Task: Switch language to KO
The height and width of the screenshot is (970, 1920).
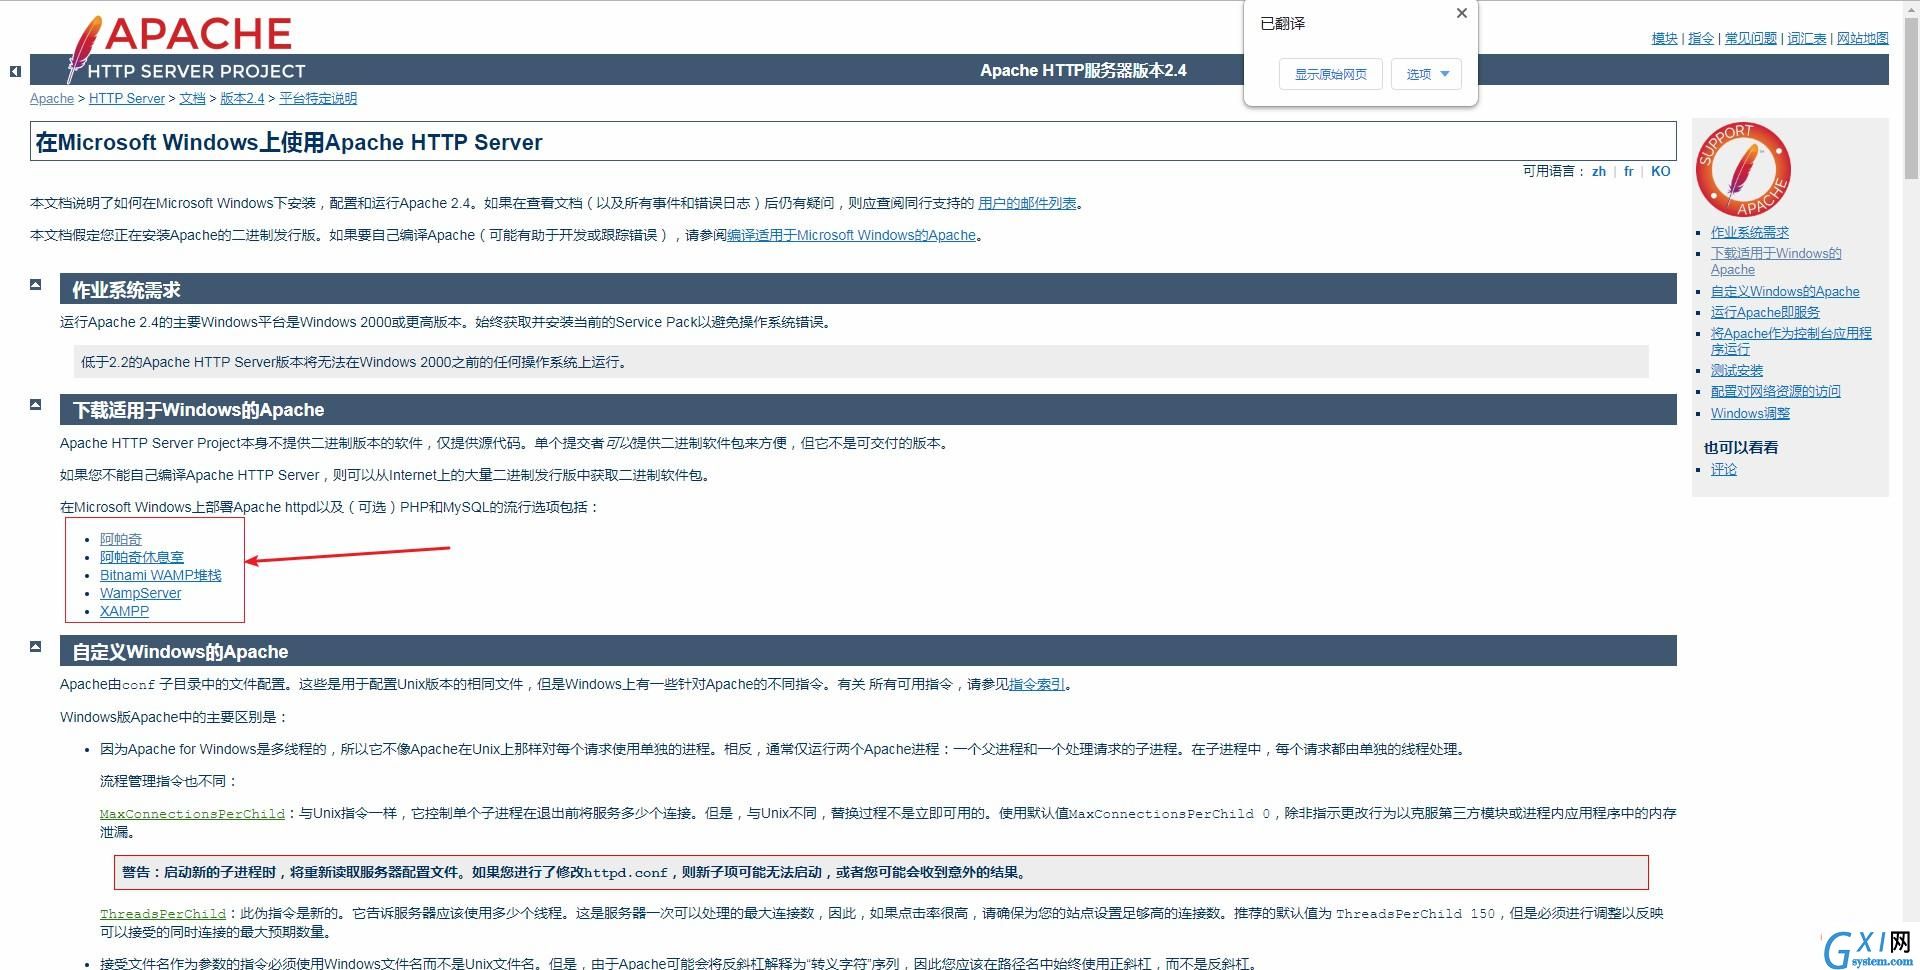Action: point(1660,171)
